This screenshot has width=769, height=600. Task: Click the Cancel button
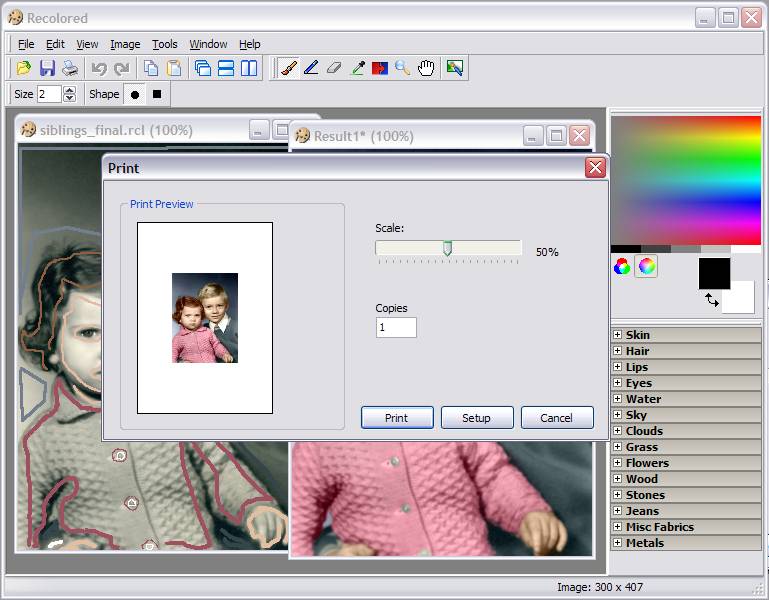[557, 417]
